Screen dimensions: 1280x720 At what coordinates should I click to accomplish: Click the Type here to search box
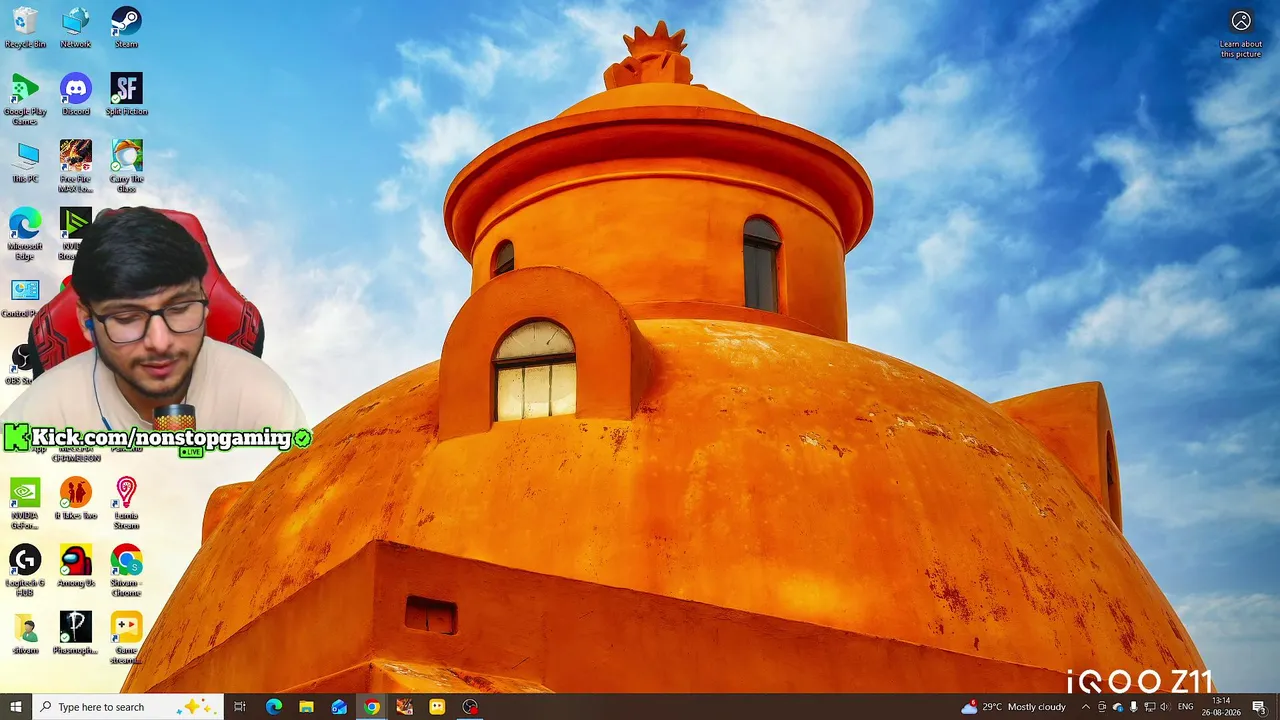coord(127,707)
